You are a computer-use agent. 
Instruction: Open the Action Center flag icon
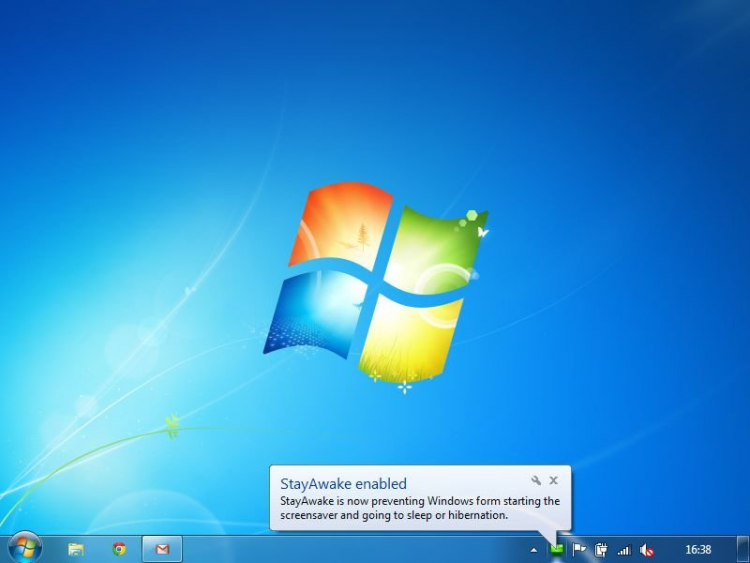click(x=579, y=550)
